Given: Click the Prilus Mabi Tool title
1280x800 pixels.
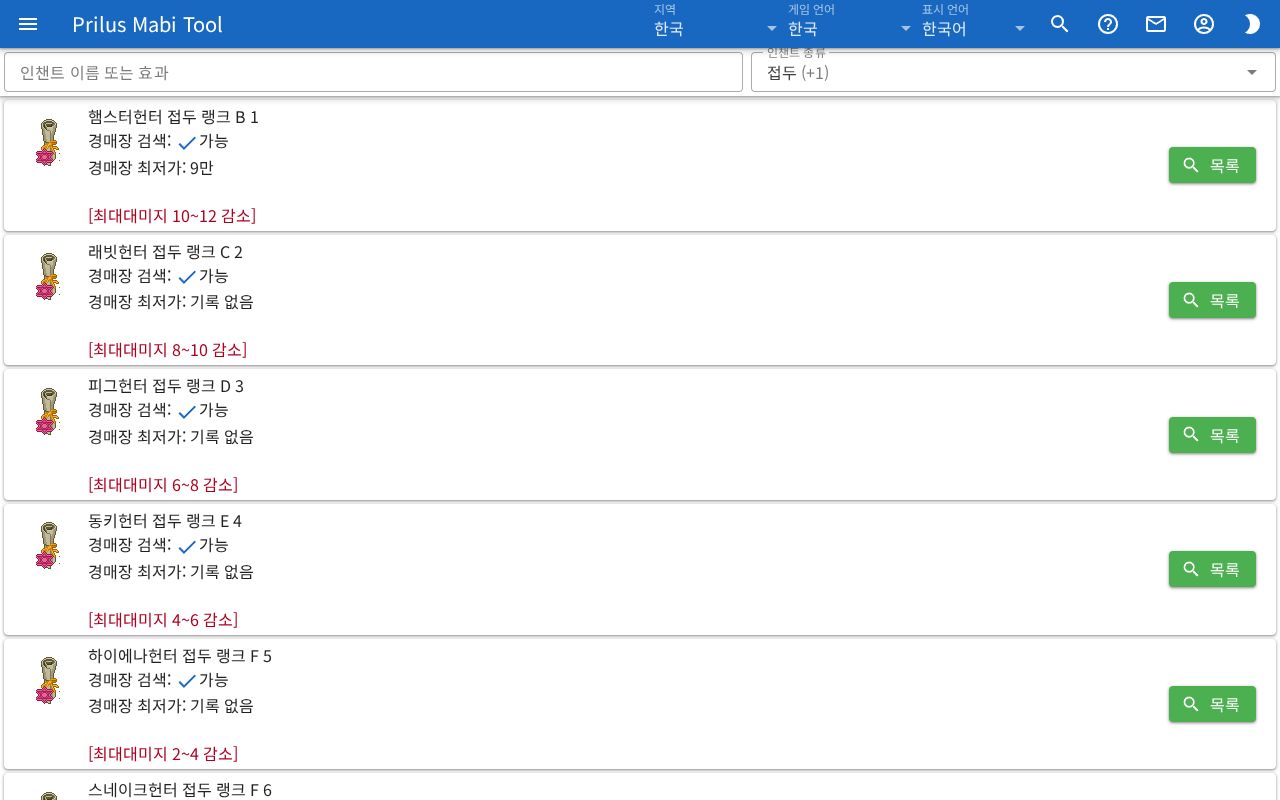Looking at the screenshot, I should point(147,24).
